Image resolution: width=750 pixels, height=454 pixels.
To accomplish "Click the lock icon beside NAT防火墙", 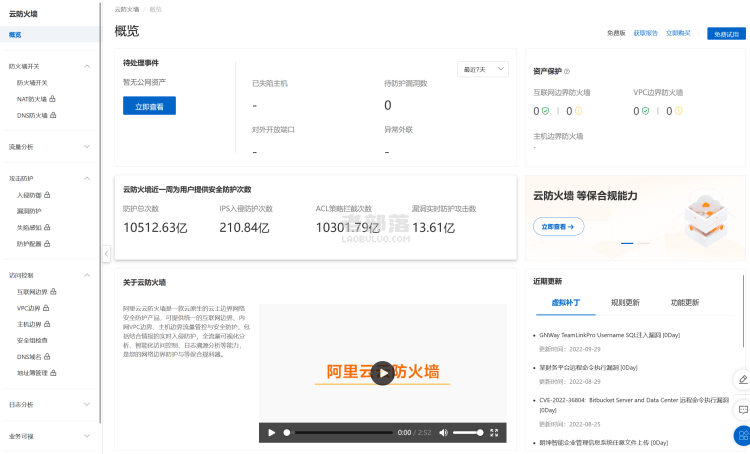I will [53, 99].
